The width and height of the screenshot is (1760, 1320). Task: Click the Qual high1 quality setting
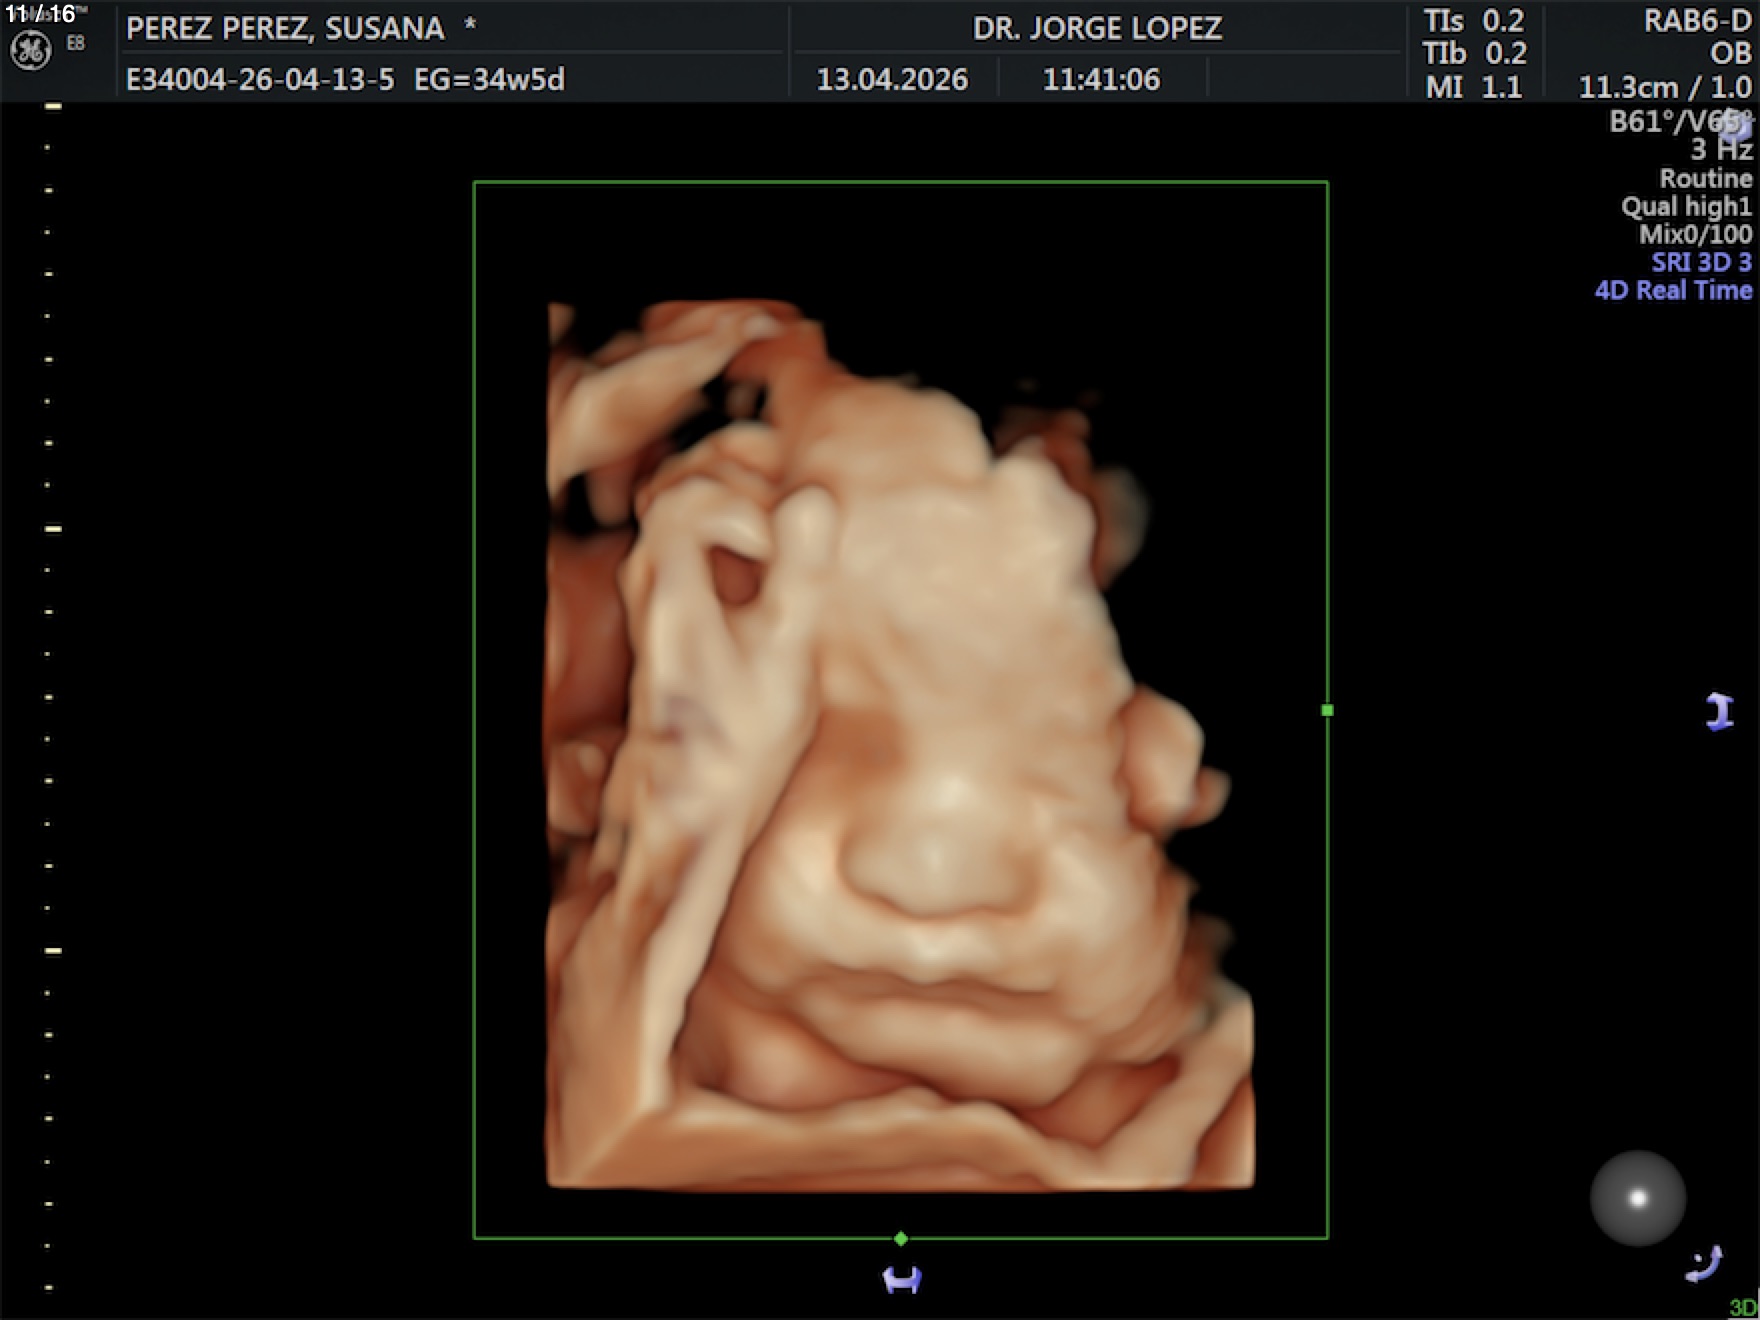pyautogui.click(x=1686, y=206)
